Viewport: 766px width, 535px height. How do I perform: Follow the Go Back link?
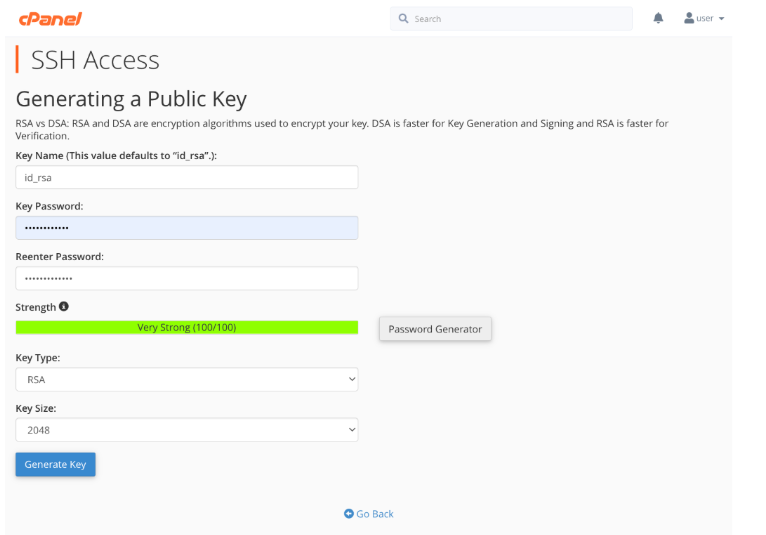(x=375, y=514)
